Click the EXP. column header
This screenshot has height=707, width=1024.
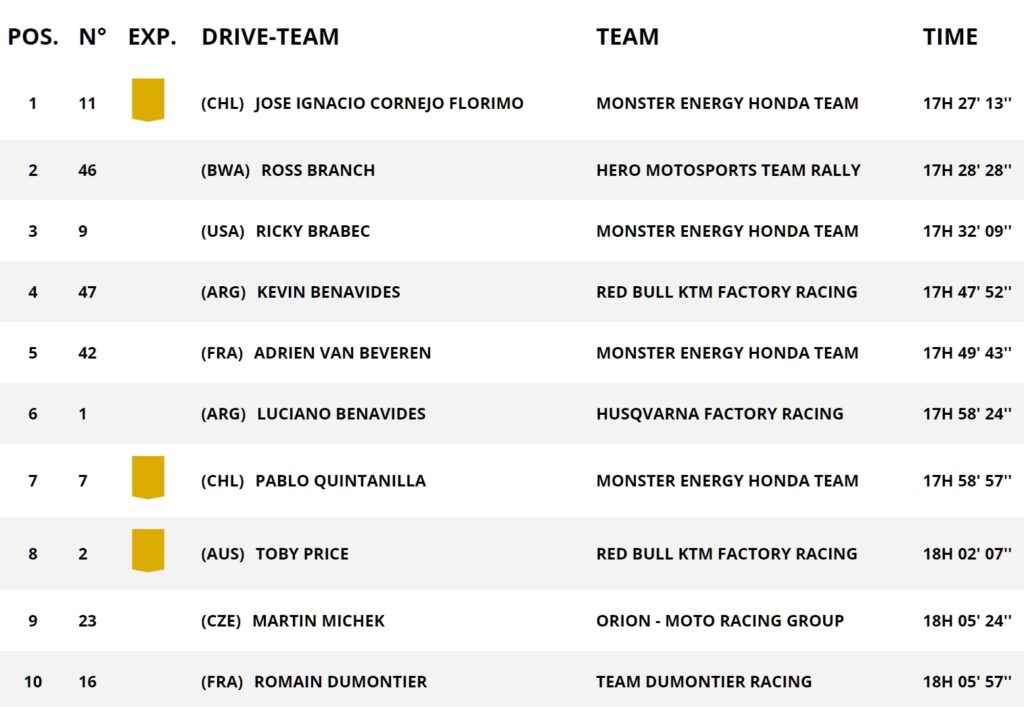(x=152, y=37)
